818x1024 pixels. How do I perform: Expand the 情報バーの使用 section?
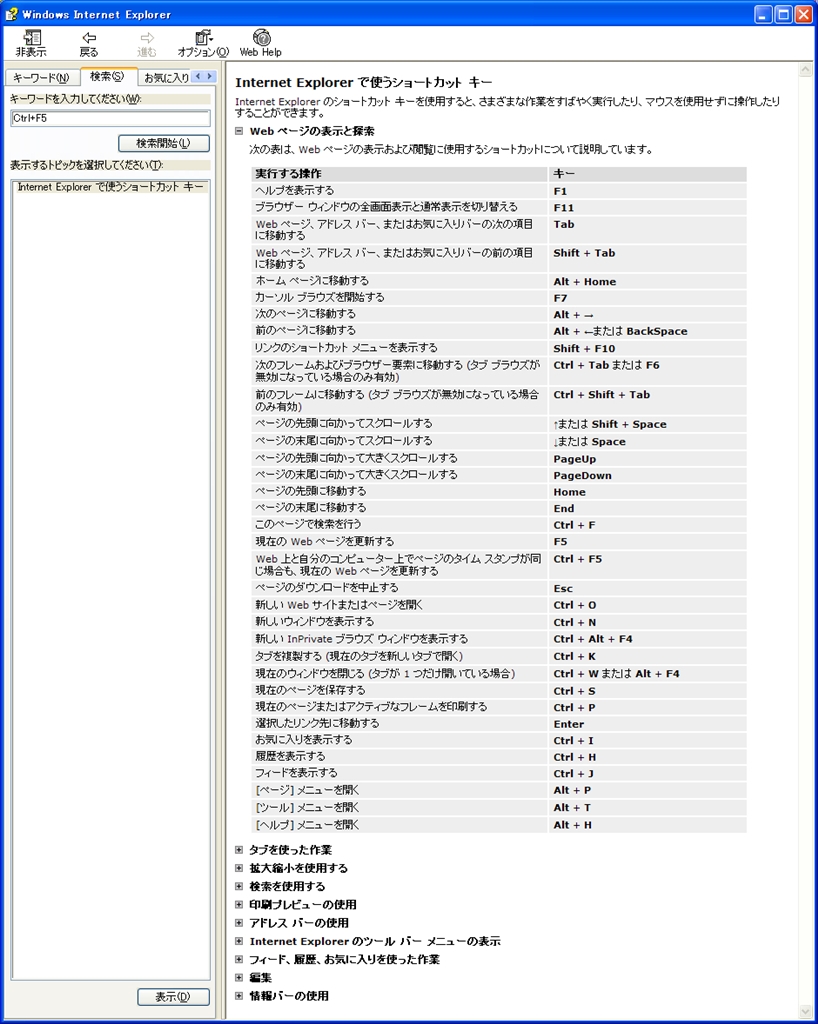click(x=239, y=996)
